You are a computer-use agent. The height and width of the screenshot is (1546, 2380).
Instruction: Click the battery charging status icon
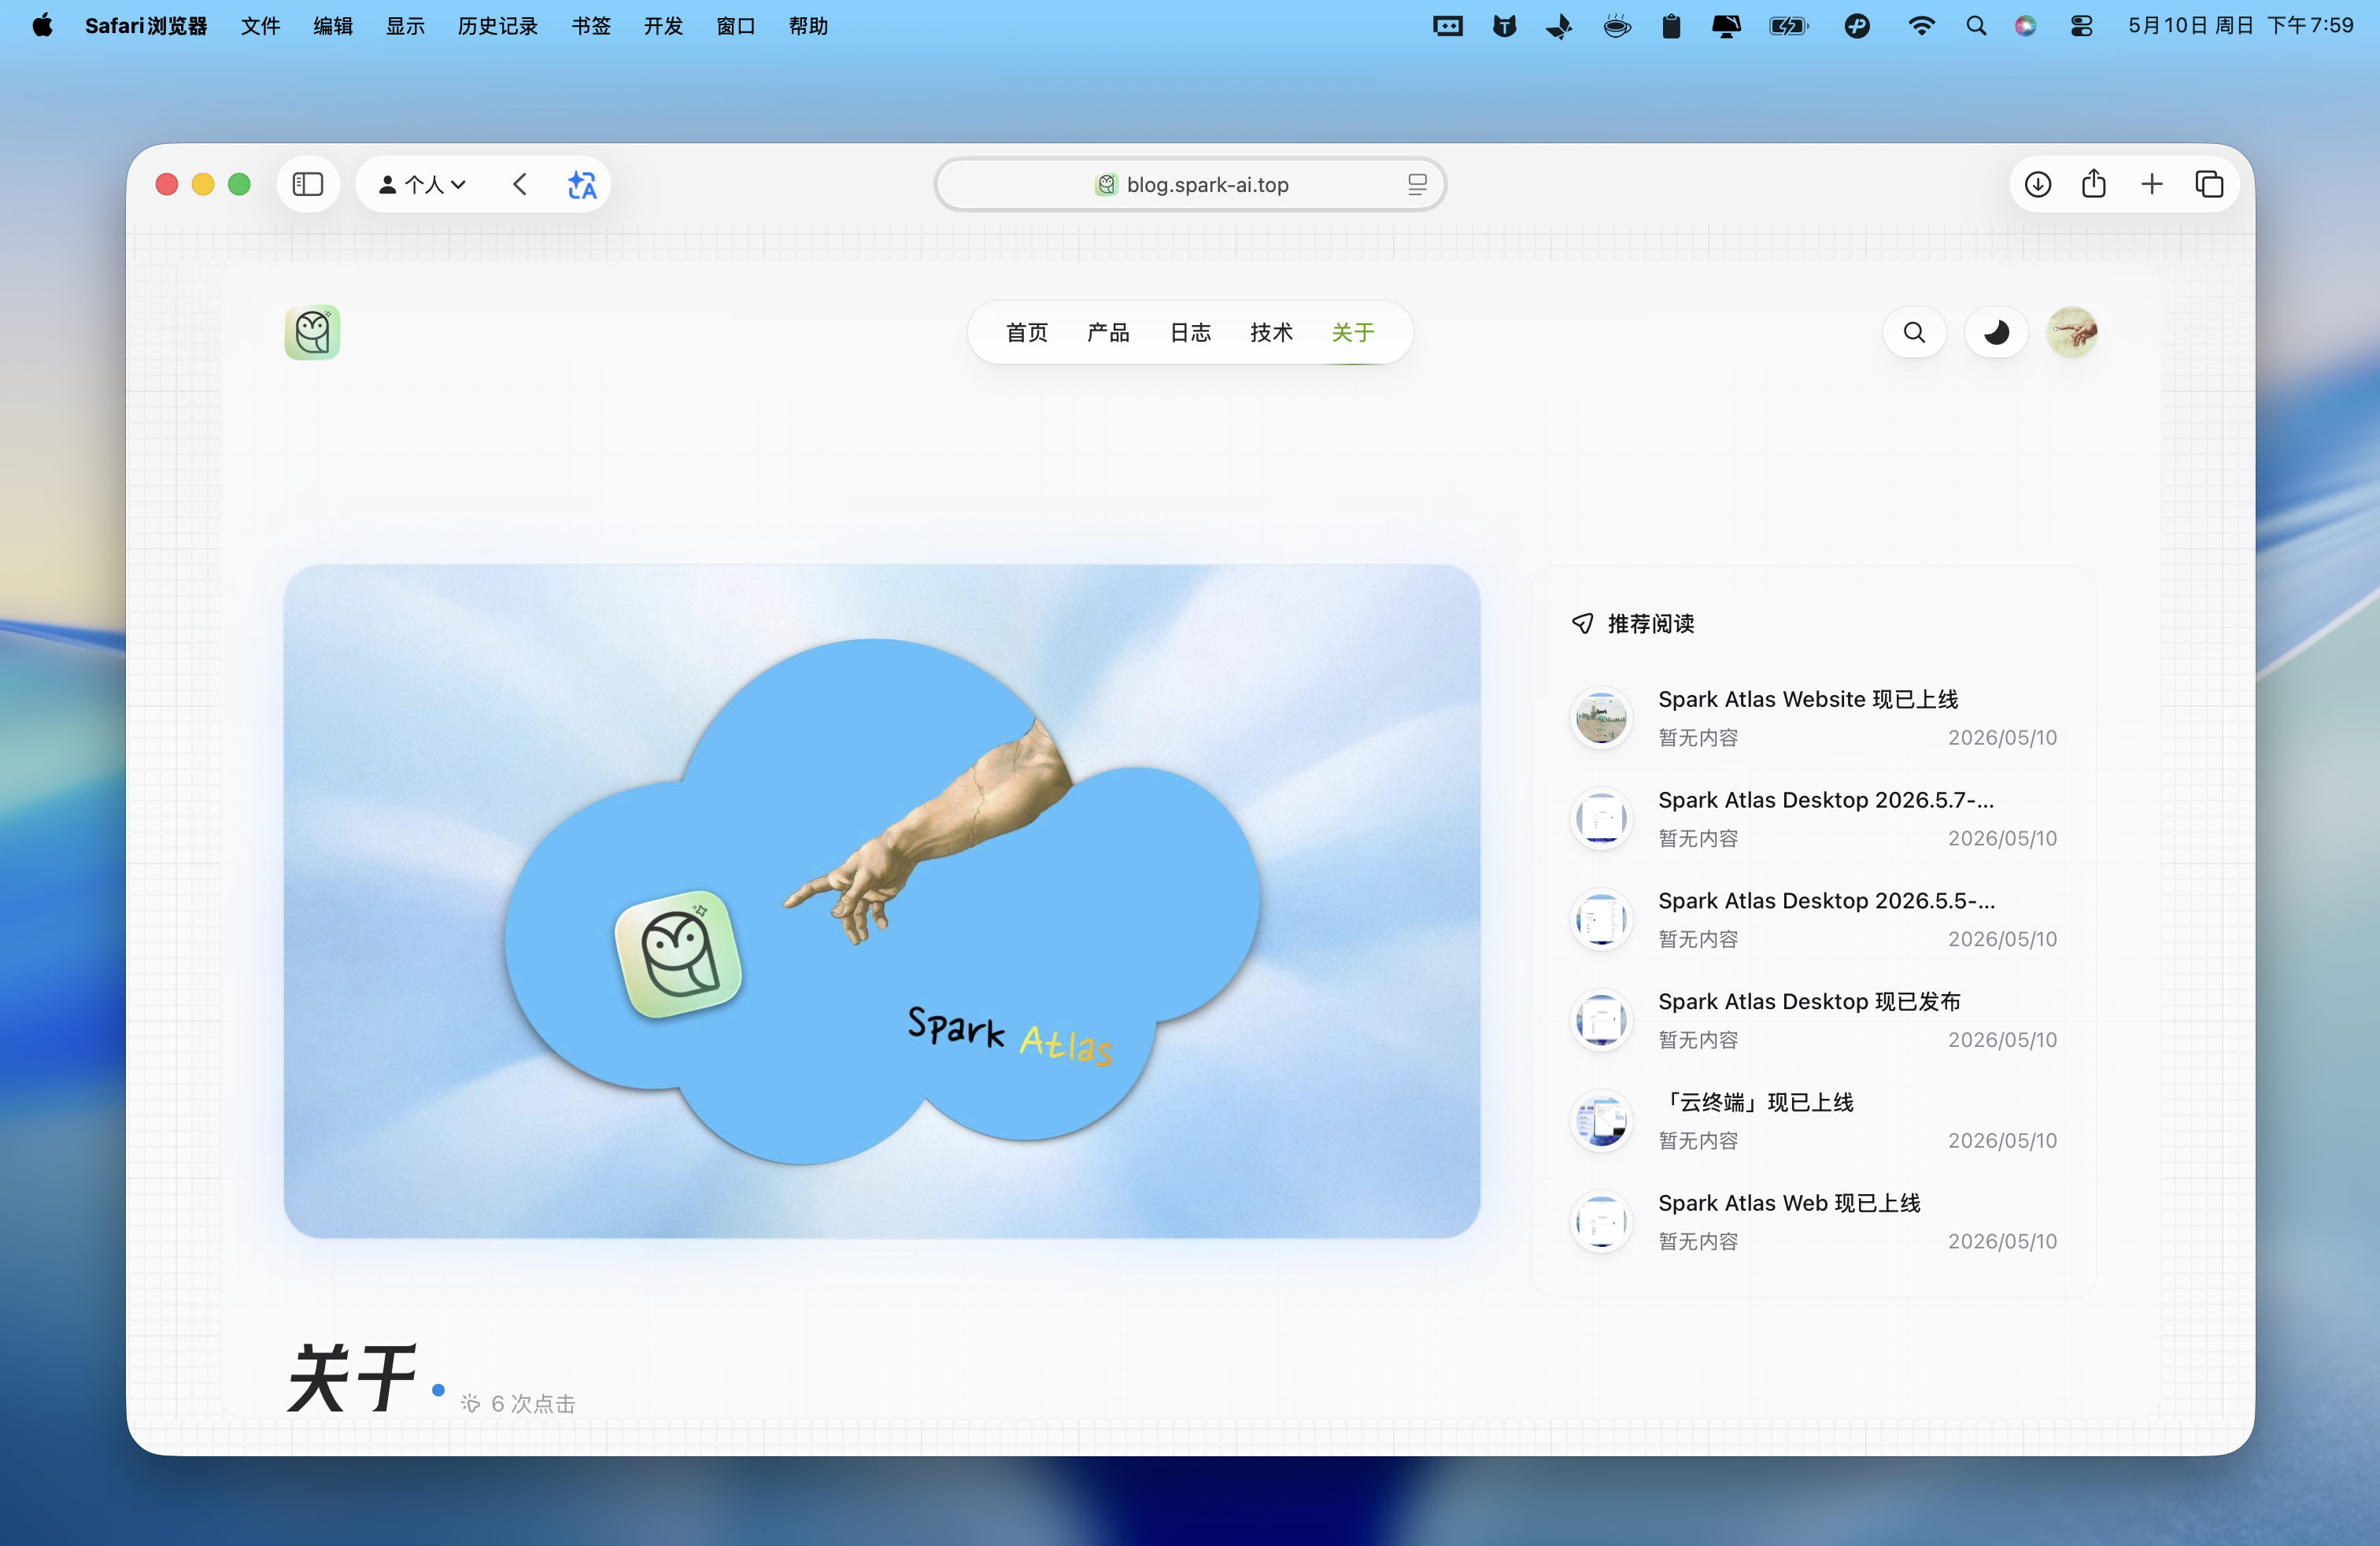pos(1789,26)
